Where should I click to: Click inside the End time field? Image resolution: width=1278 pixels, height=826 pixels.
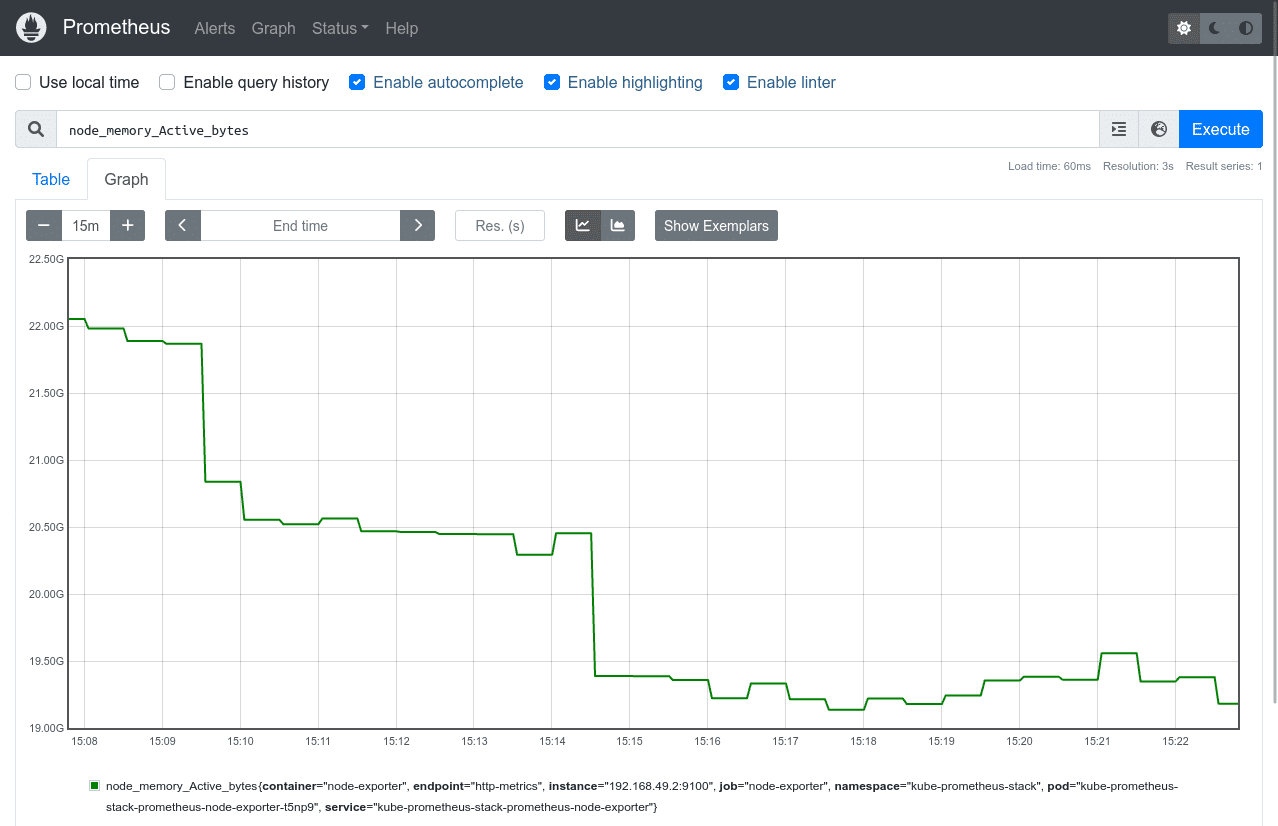[300, 225]
